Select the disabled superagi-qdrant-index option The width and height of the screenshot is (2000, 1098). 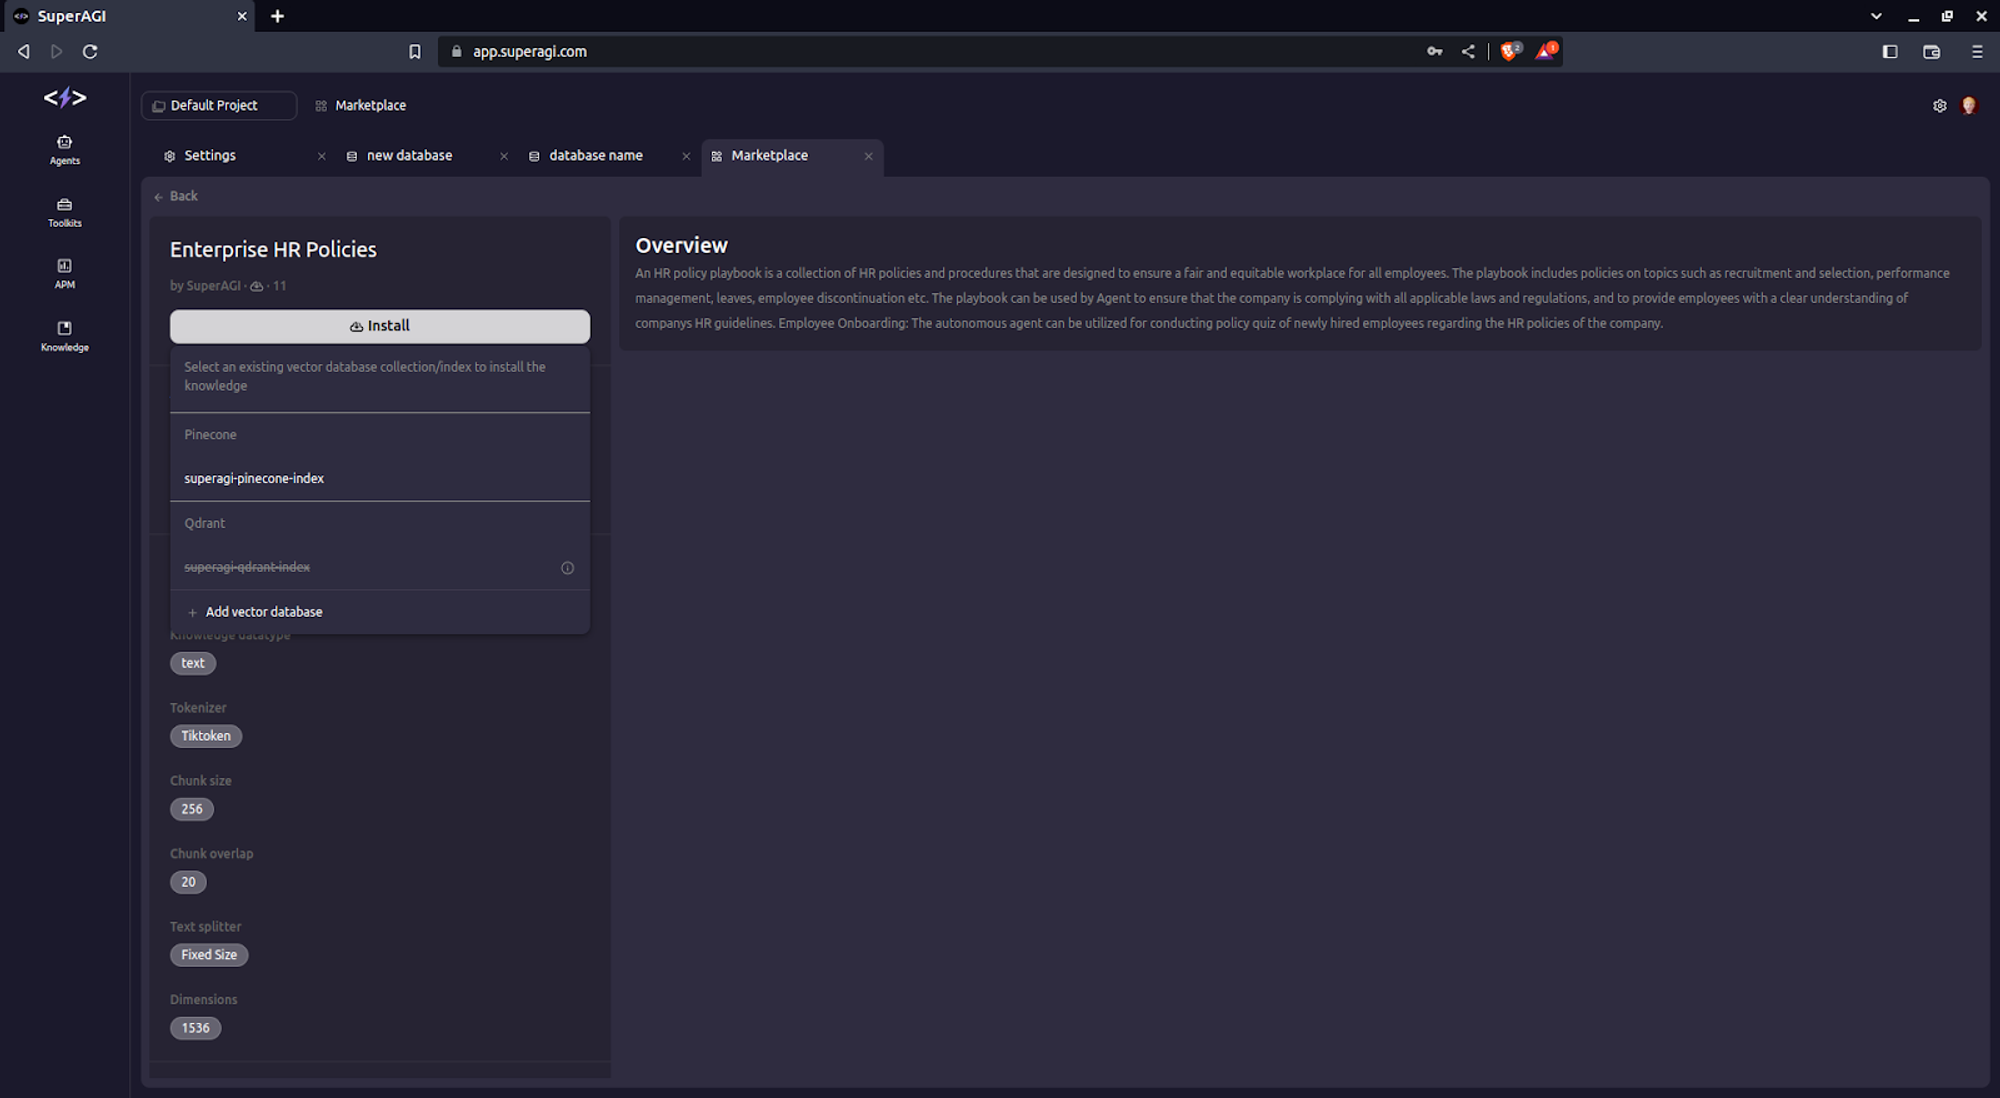247,567
